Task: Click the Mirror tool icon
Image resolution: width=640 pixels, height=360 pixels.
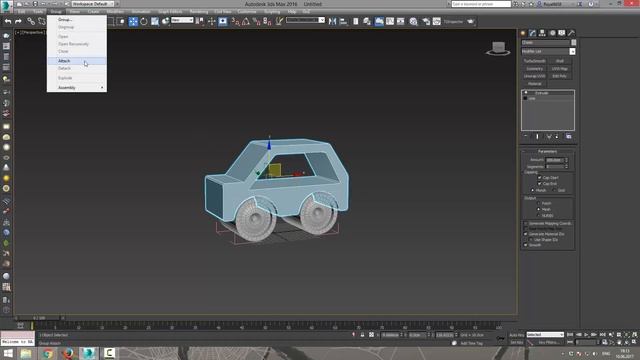Action: tap(332, 22)
